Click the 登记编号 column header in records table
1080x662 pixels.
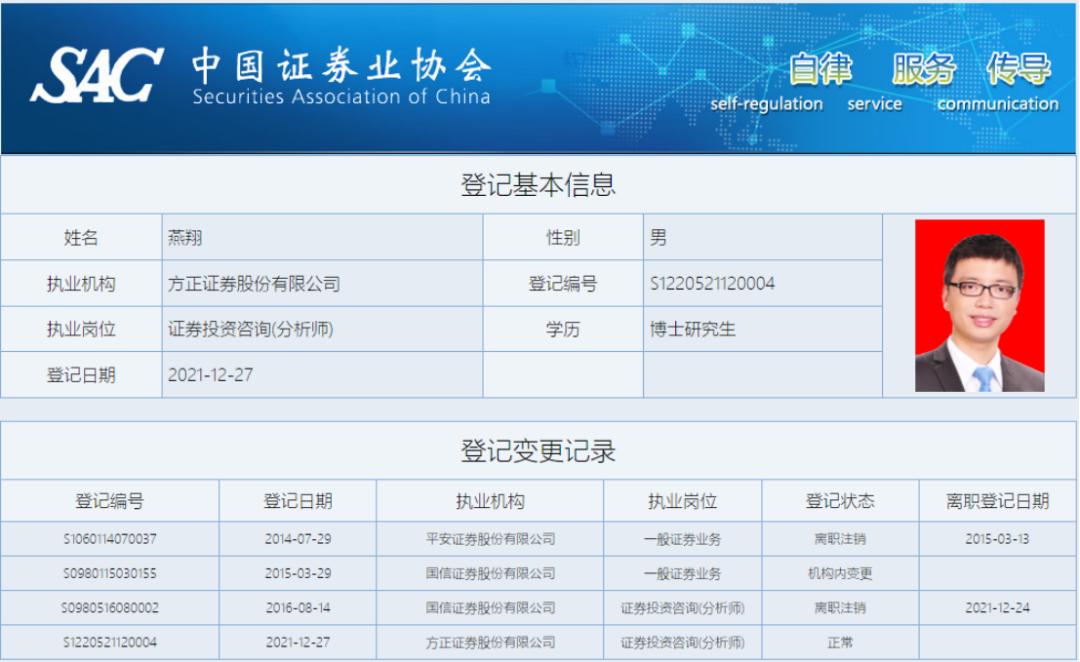(110, 501)
